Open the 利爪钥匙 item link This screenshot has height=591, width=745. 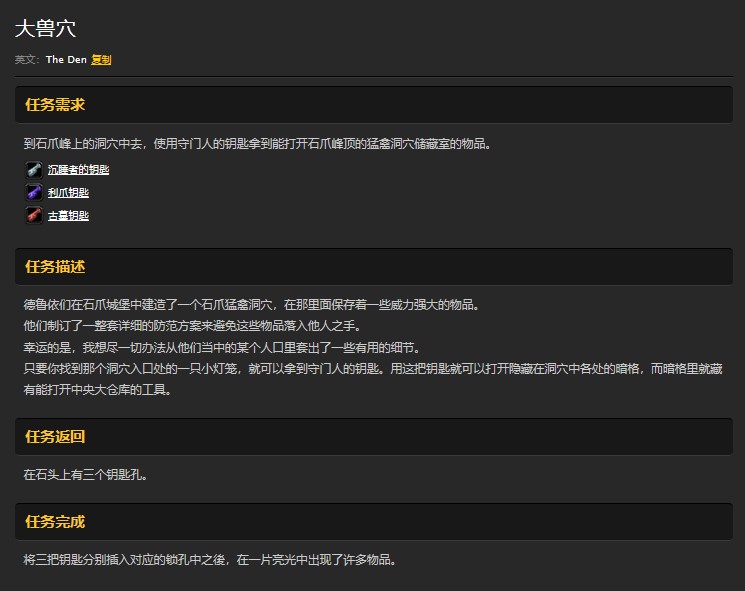(x=68, y=192)
